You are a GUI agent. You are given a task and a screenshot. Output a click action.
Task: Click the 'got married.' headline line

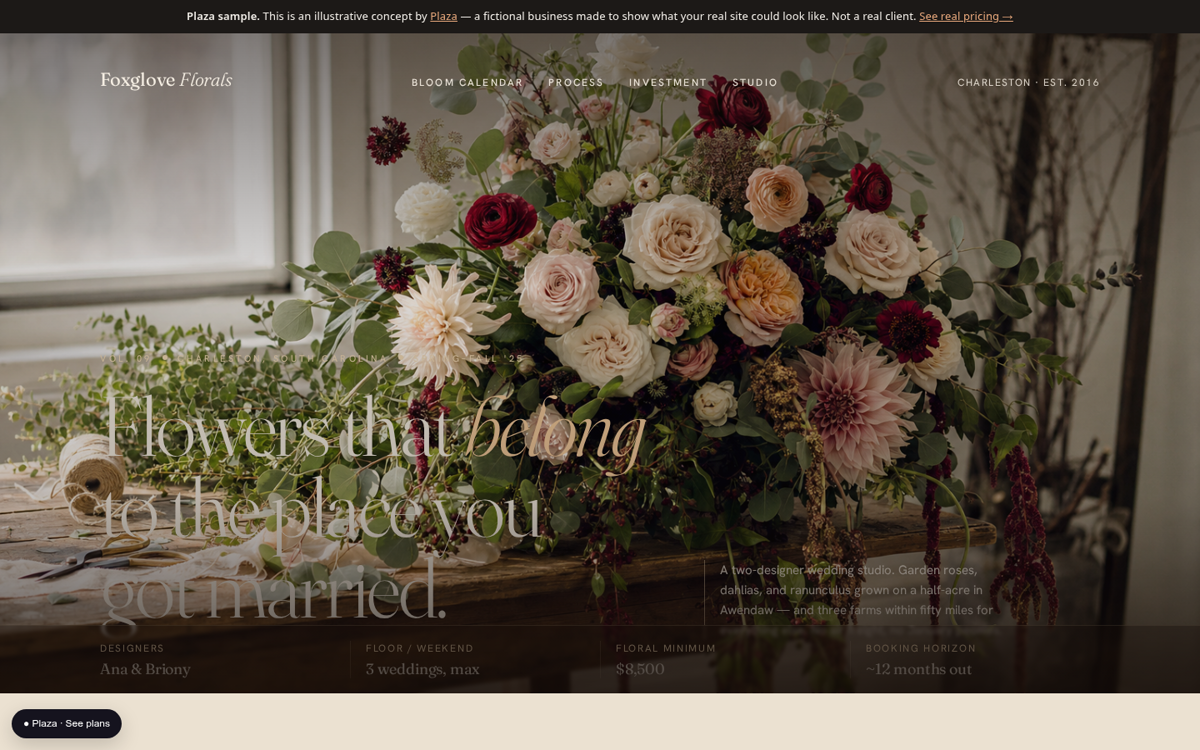274,592
